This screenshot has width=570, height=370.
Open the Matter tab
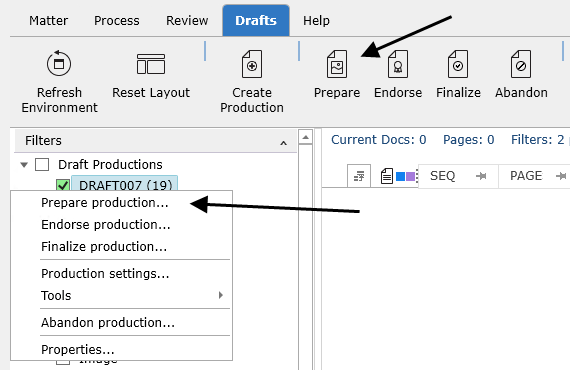(x=48, y=21)
